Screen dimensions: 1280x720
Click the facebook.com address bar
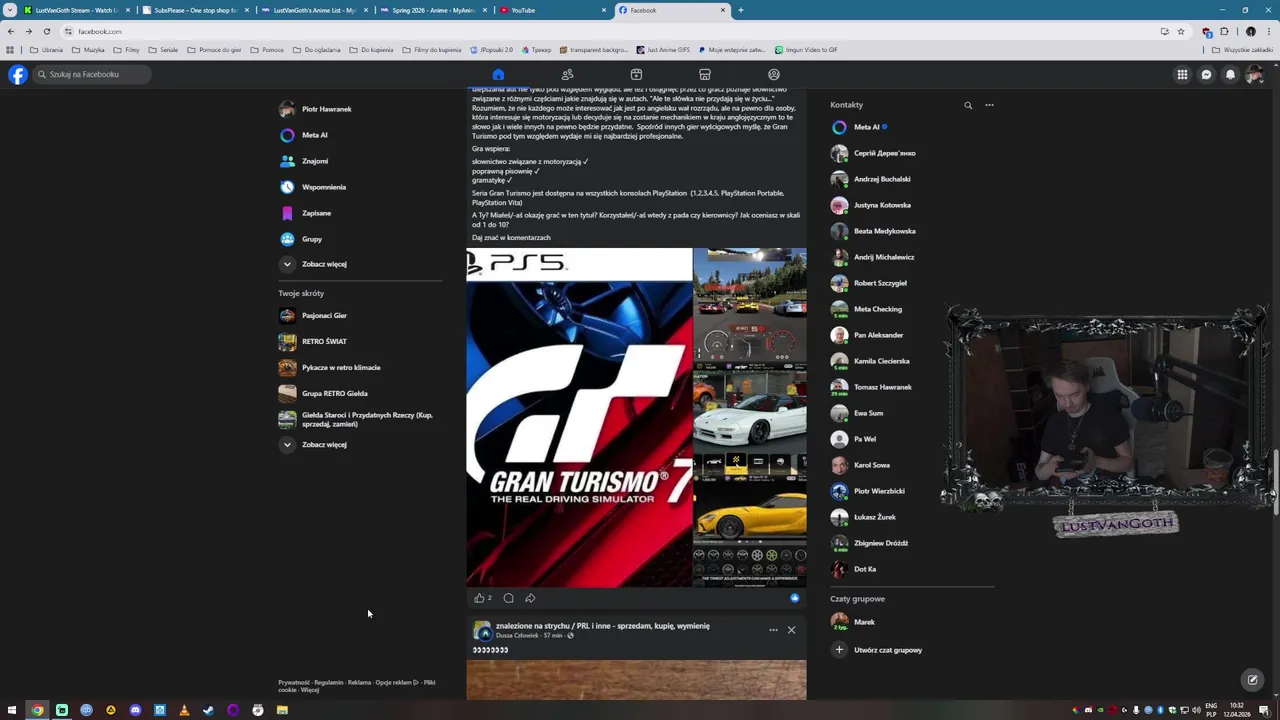600,31
